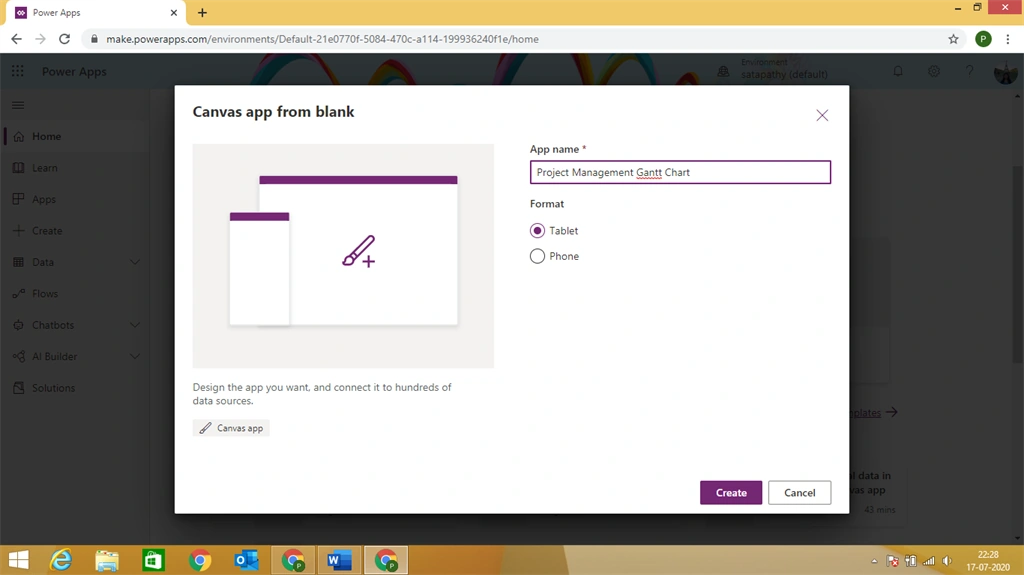1024x575 pixels.
Task: Click the Solutions icon in sidebar
Action: pyautogui.click(x=18, y=387)
